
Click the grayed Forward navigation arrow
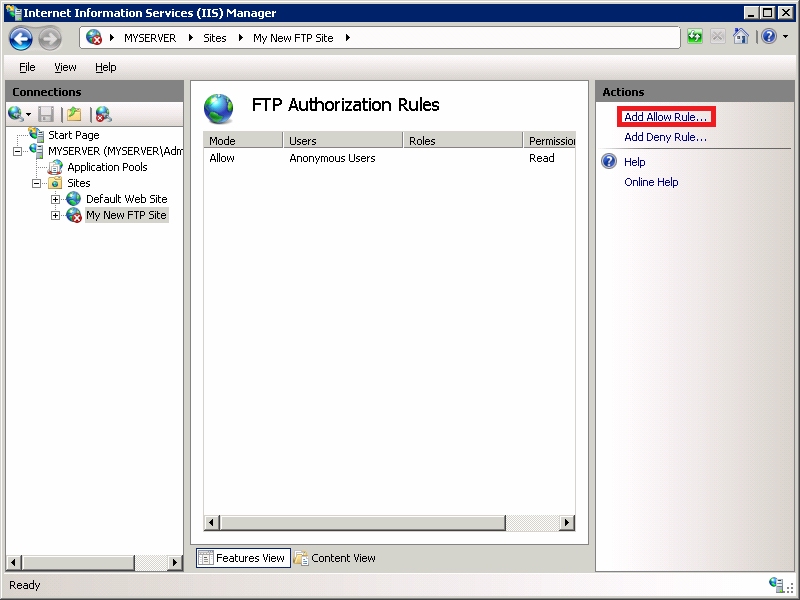[50, 38]
